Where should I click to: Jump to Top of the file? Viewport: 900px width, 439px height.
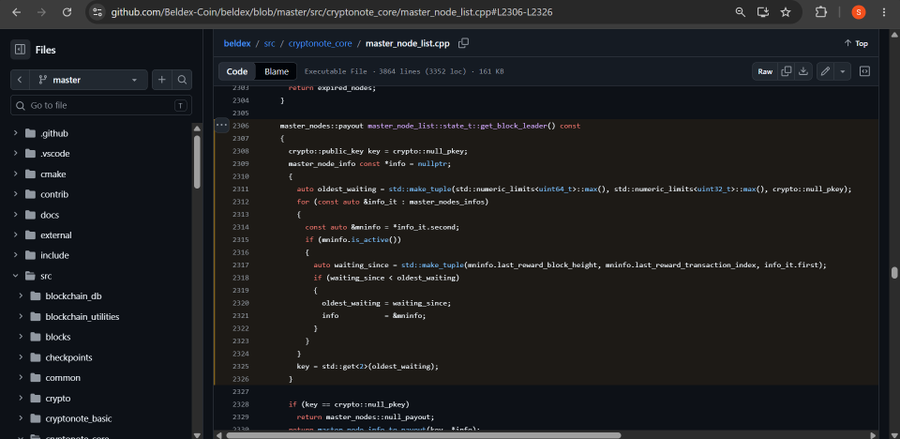(x=856, y=43)
